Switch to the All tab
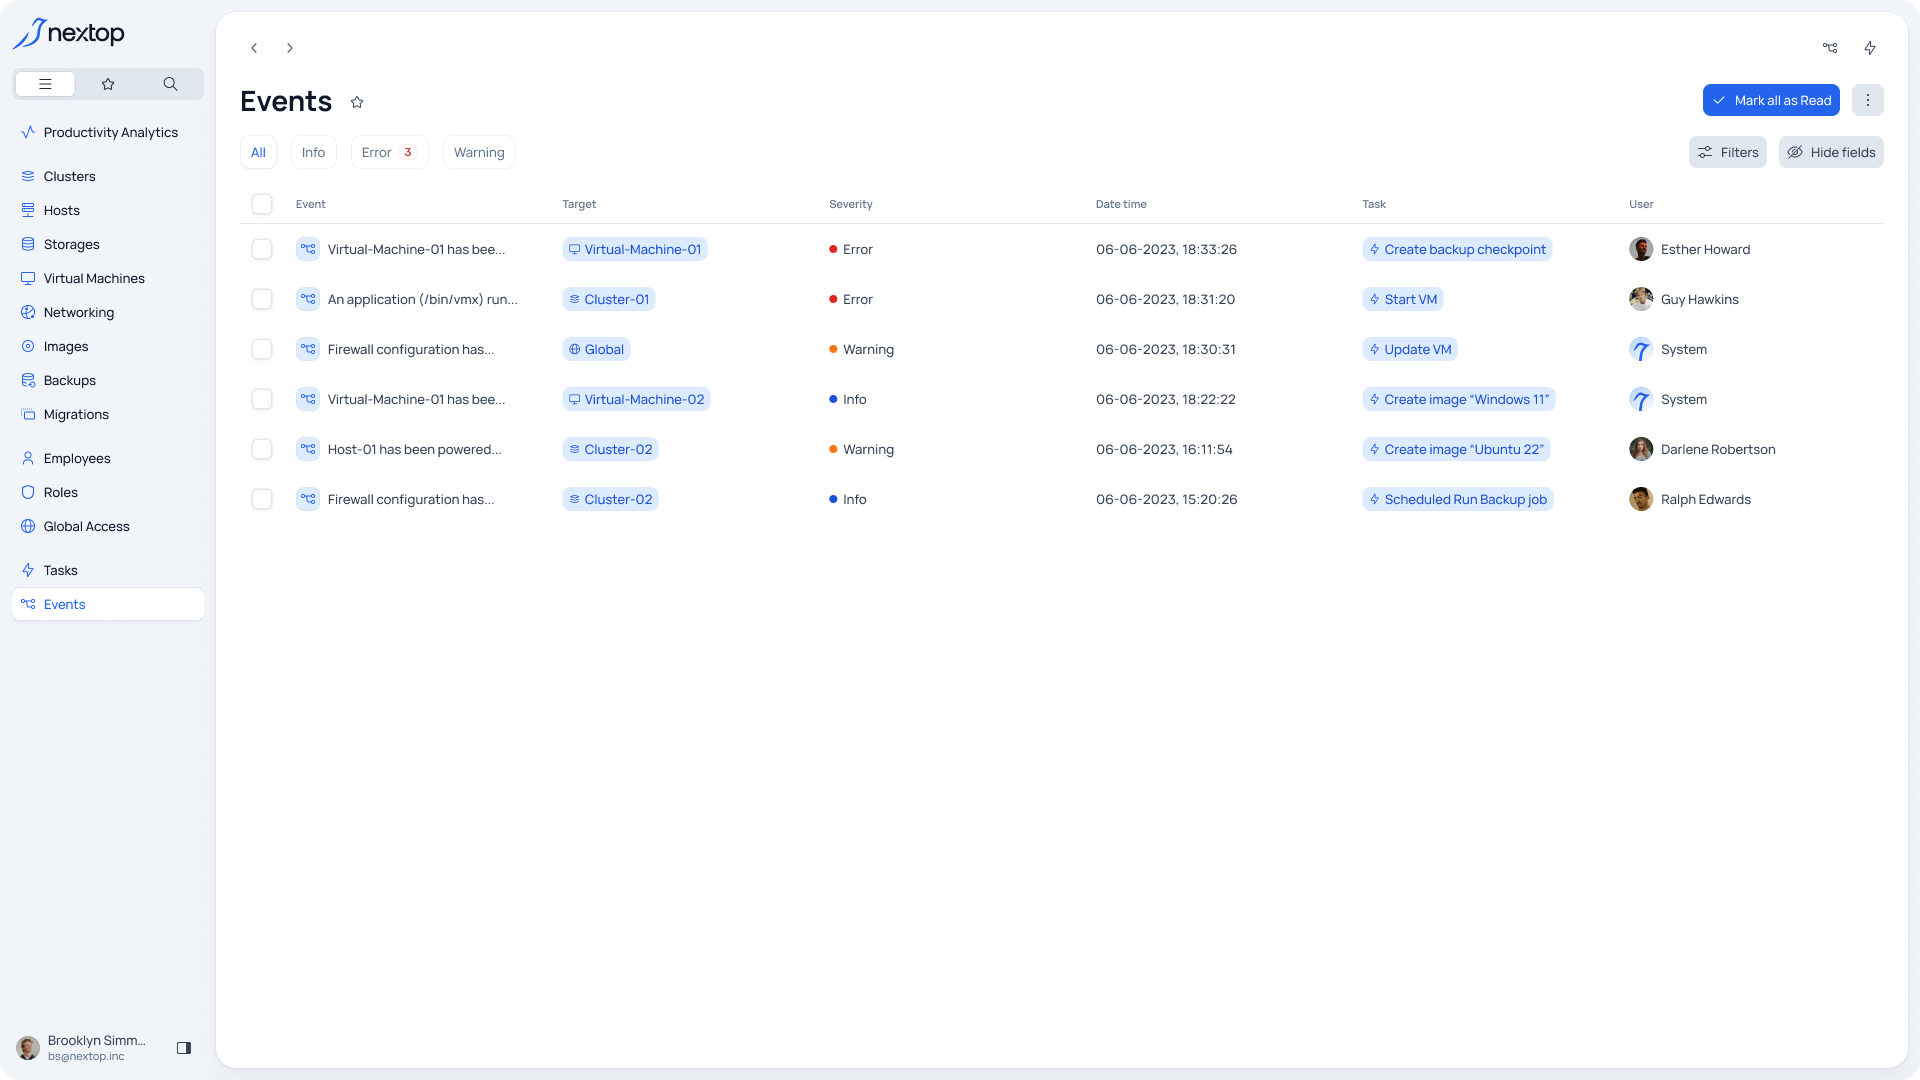Screen dimensions: 1920x1080 coord(258,152)
